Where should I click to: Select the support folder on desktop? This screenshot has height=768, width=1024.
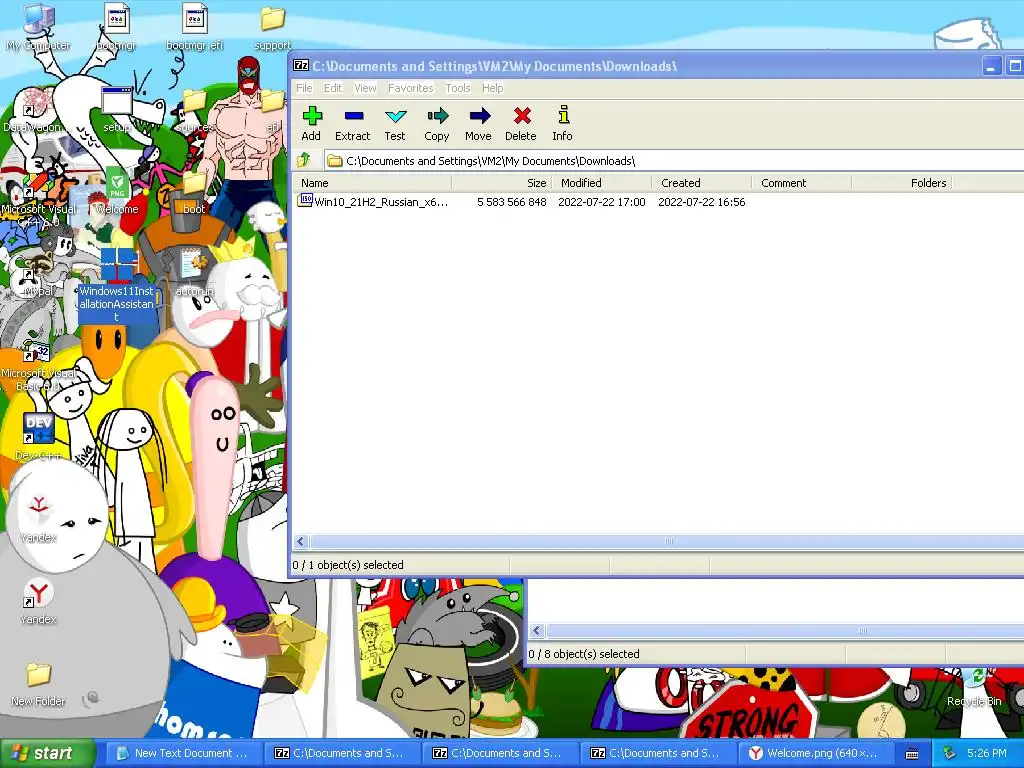pos(273,27)
